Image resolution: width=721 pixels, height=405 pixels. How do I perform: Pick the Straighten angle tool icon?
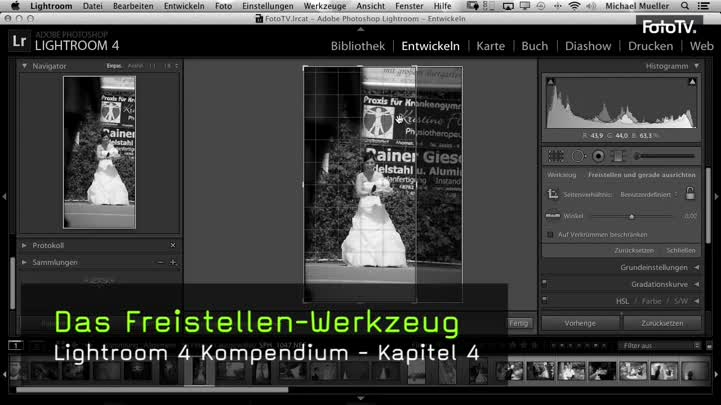tap(553, 216)
